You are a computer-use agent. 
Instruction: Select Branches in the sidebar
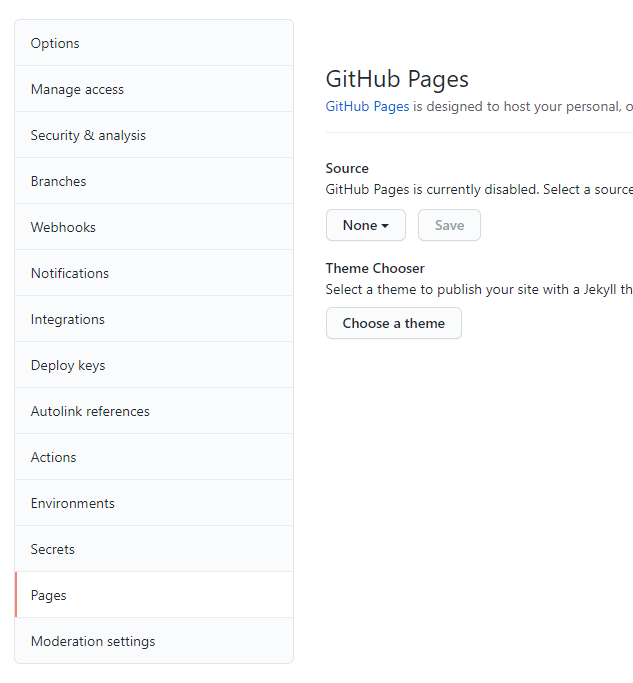[58, 181]
